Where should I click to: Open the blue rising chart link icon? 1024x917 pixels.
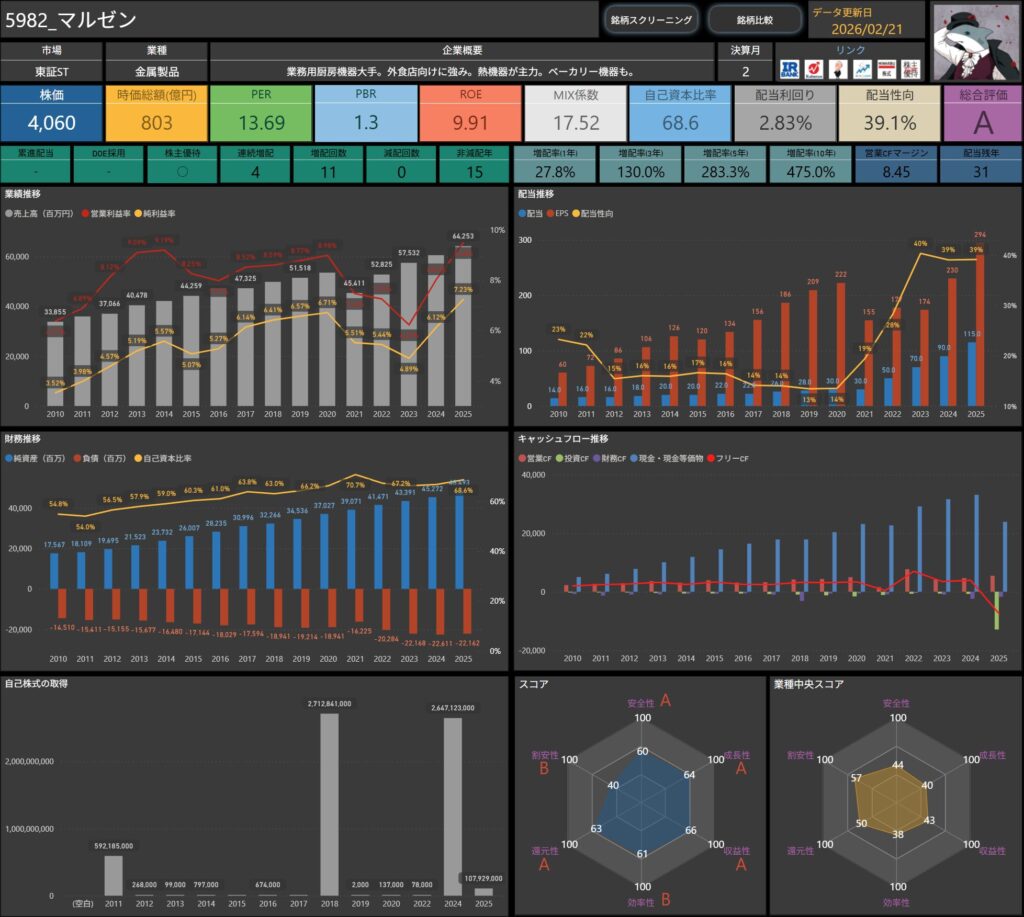tap(862, 69)
